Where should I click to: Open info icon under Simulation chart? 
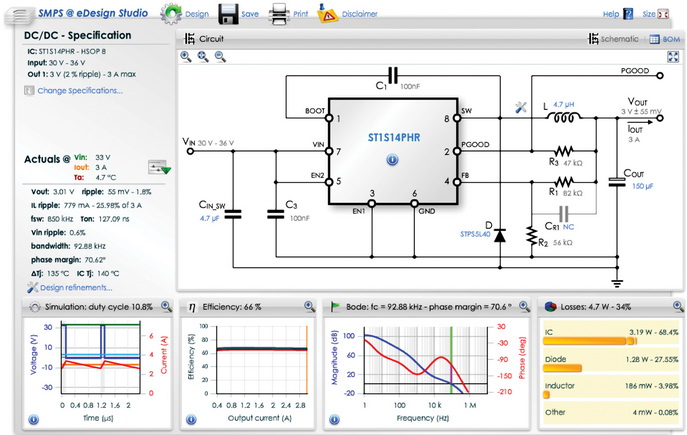click(34, 420)
